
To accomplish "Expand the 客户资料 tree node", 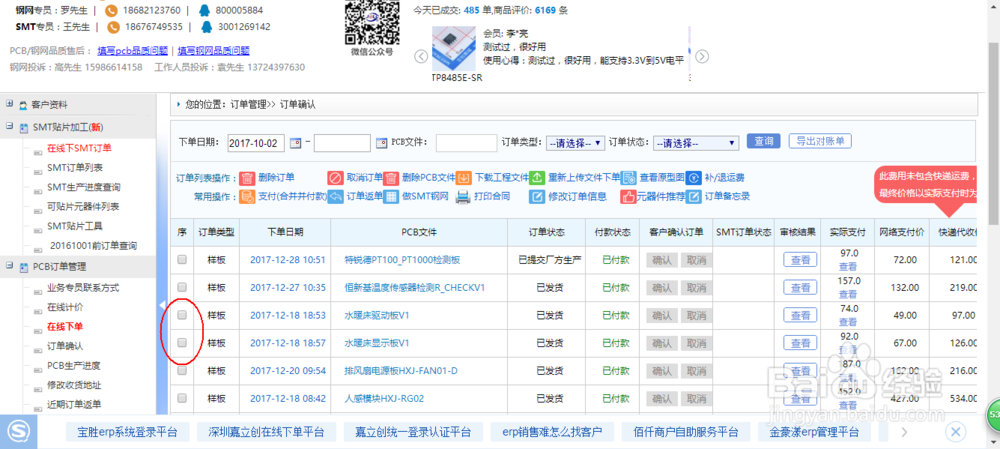I will [x=10, y=104].
